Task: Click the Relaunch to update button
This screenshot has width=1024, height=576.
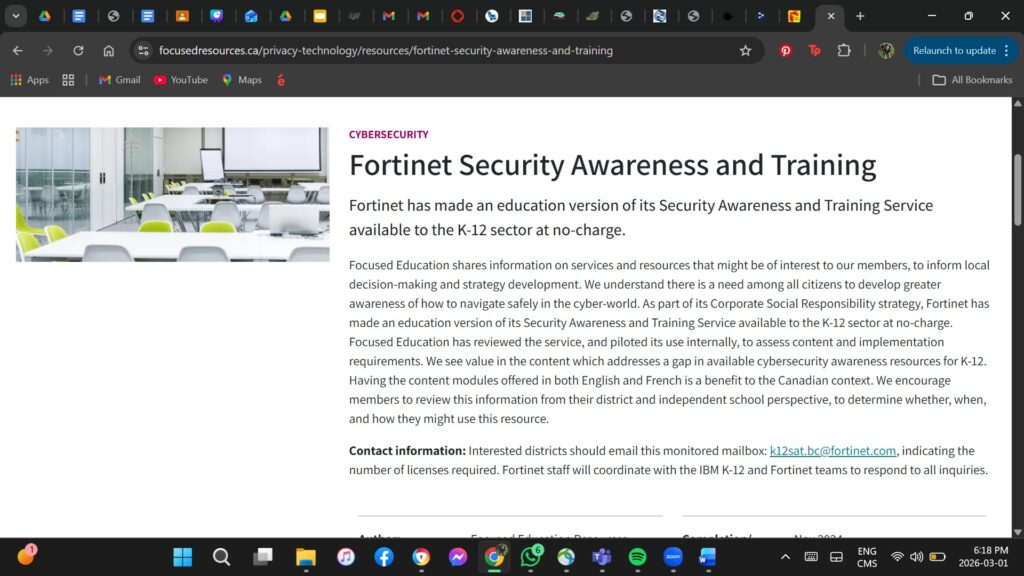Action: [x=954, y=50]
